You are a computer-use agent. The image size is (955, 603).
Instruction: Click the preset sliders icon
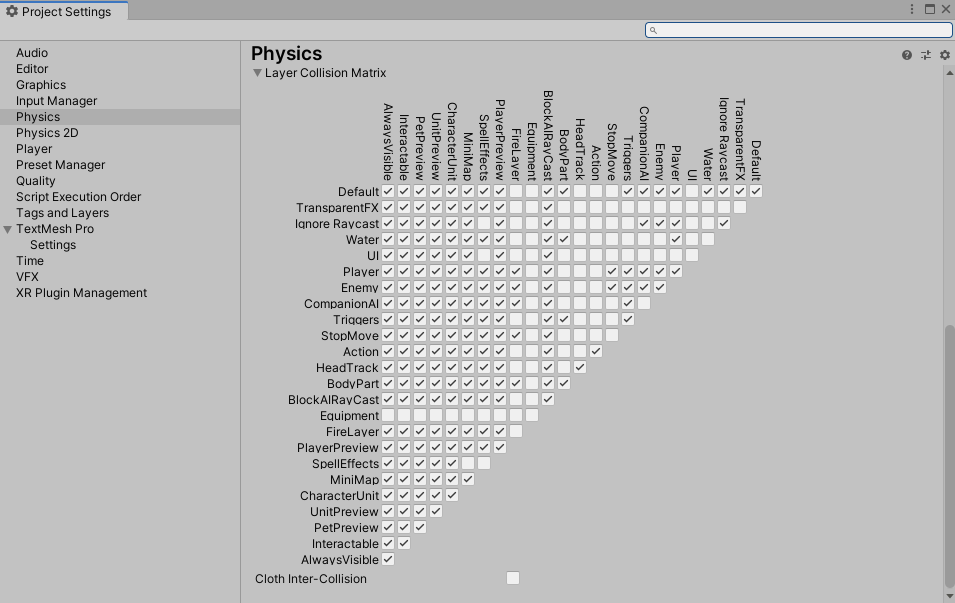[926, 55]
